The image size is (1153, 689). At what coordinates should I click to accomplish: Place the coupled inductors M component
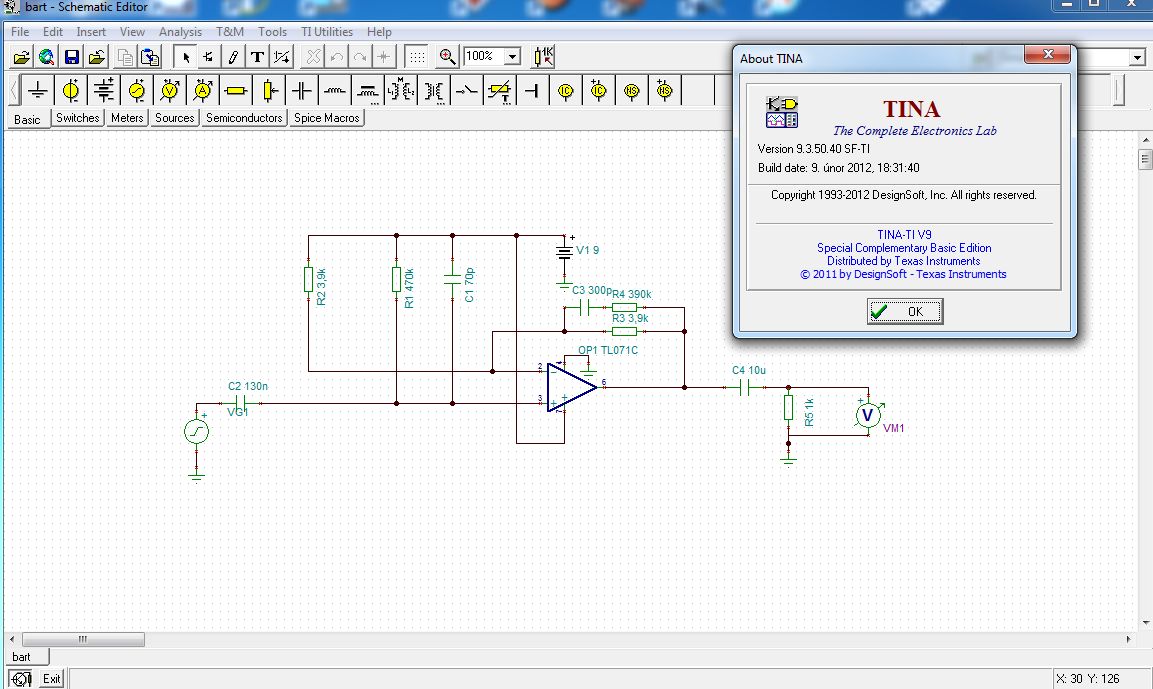[401, 90]
